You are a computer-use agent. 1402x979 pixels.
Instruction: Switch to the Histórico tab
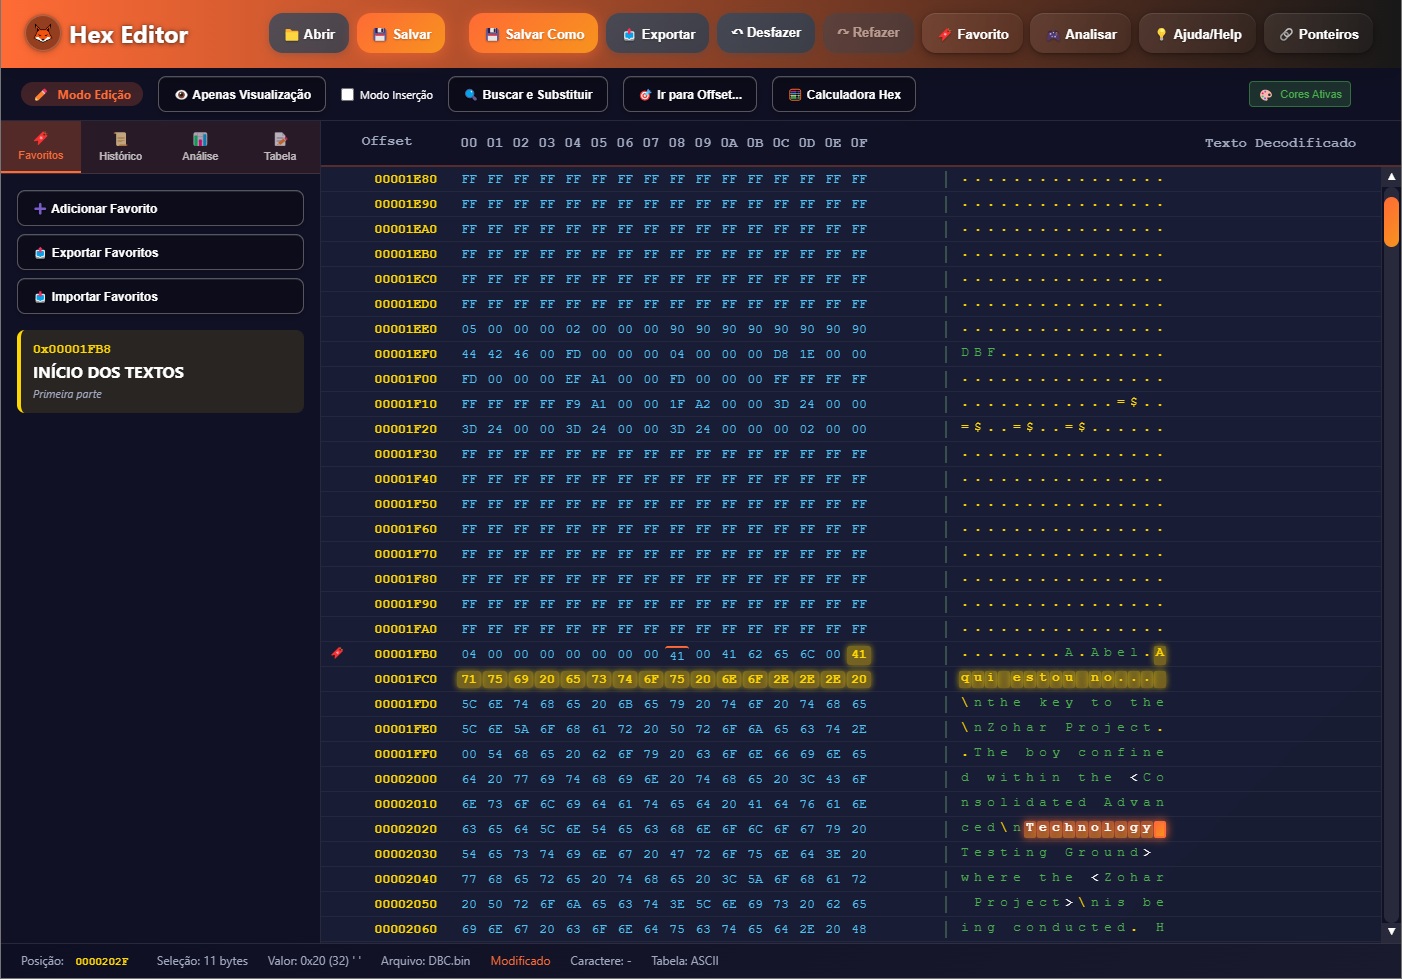point(120,147)
